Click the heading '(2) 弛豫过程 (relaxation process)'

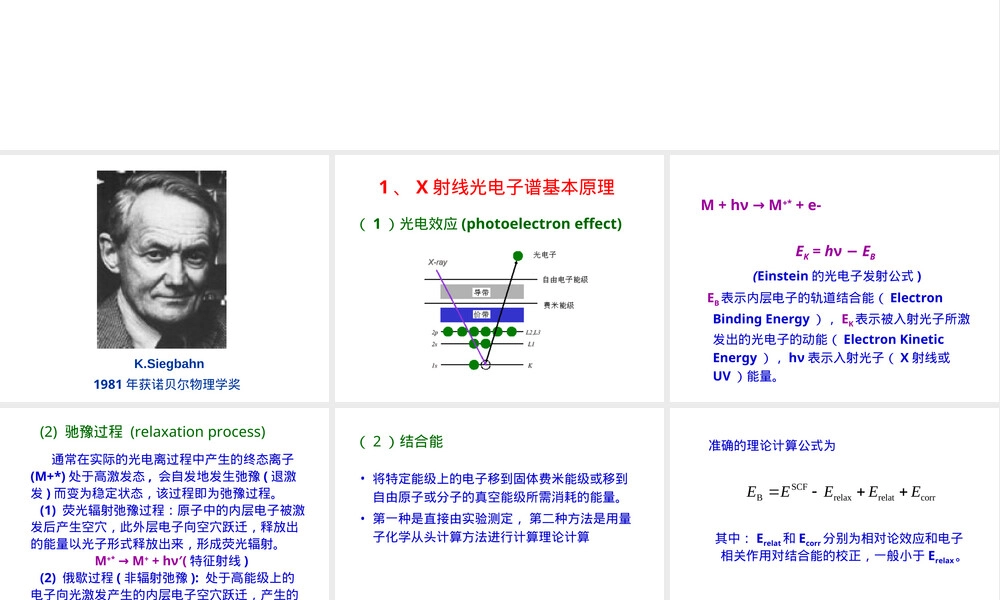[152, 432]
